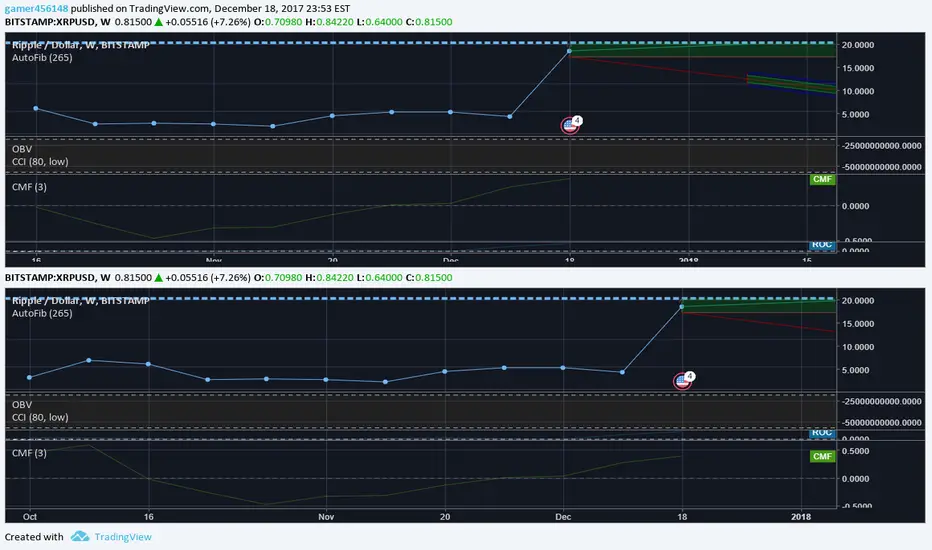Click the peak price data point in upper chart
932x550 pixels.
(x=569, y=51)
